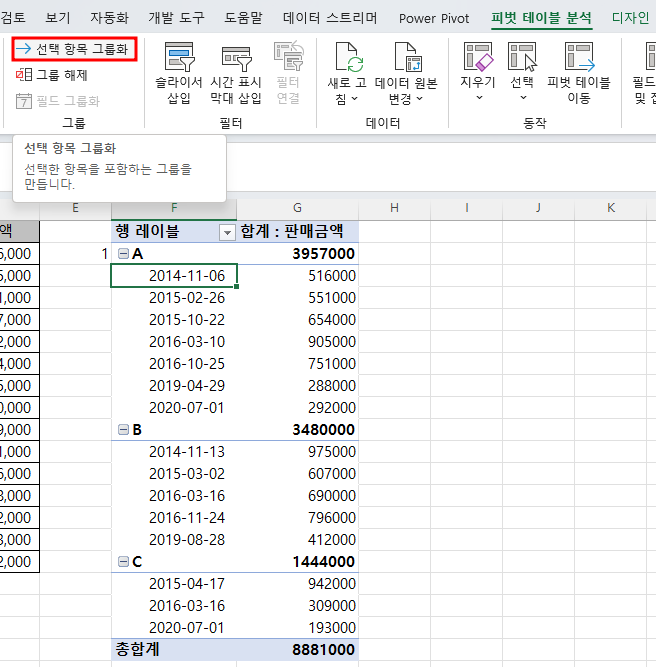Select column K header
This screenshot has height=667, width=656.
610,208
